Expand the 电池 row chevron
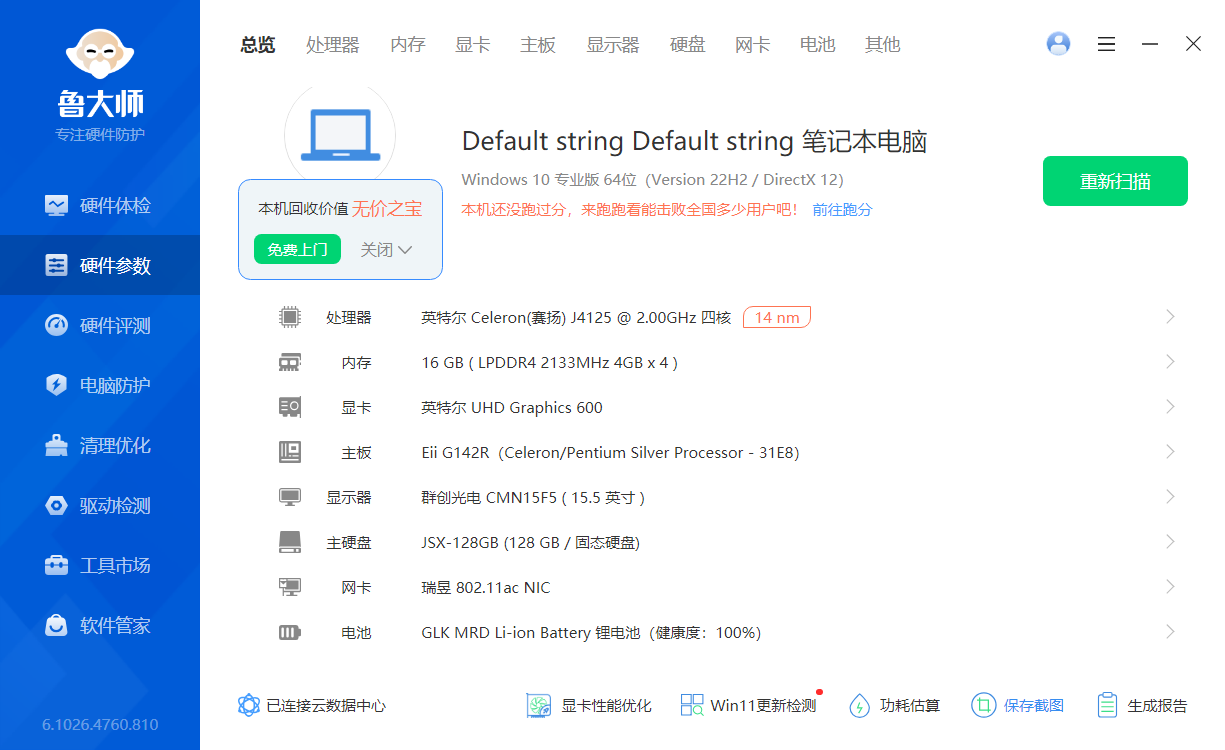1225x750 pixels. tap(1170, 632)
